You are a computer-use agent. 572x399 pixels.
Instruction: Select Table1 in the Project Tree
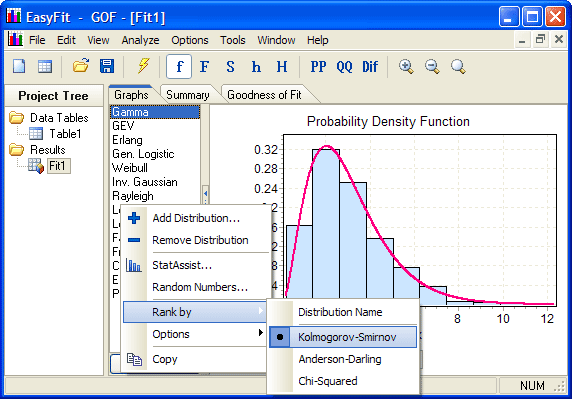coord(65,134)
